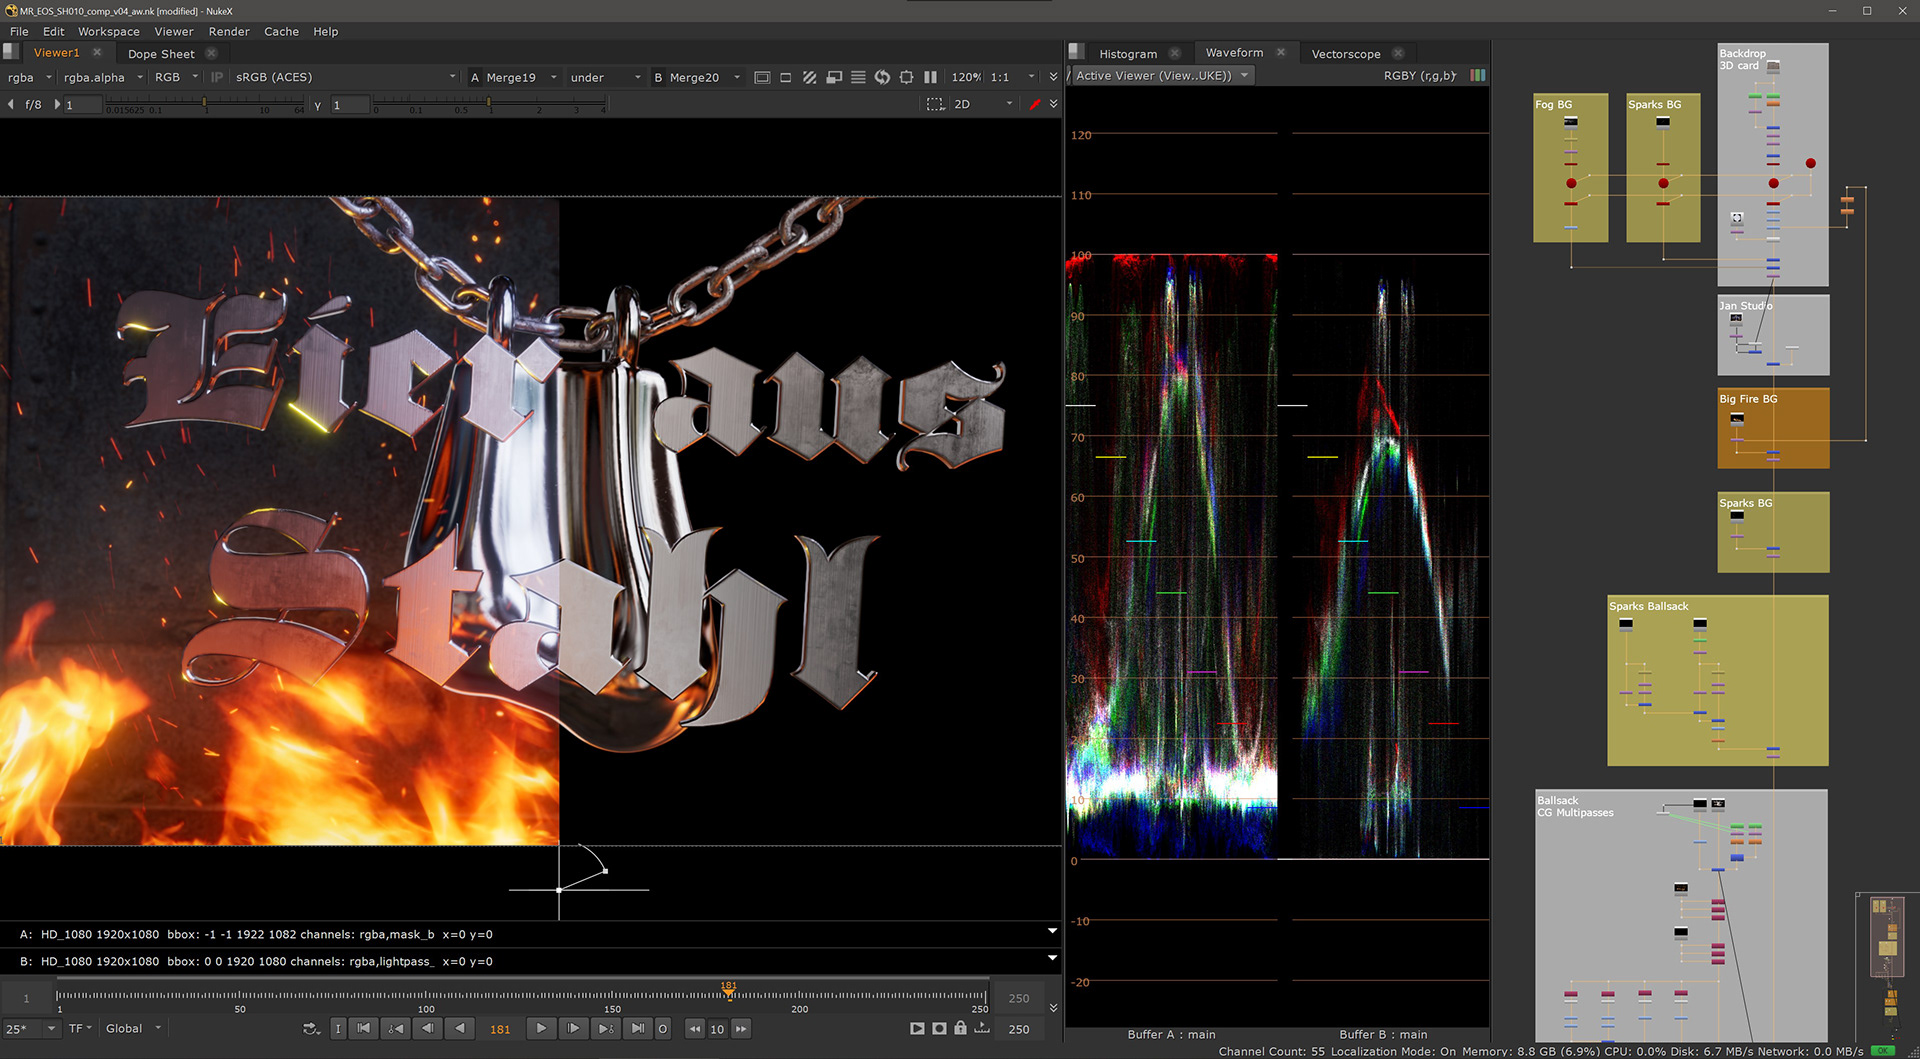
Task: Click the gamma value input field
Action: click(x=350, y=105)
